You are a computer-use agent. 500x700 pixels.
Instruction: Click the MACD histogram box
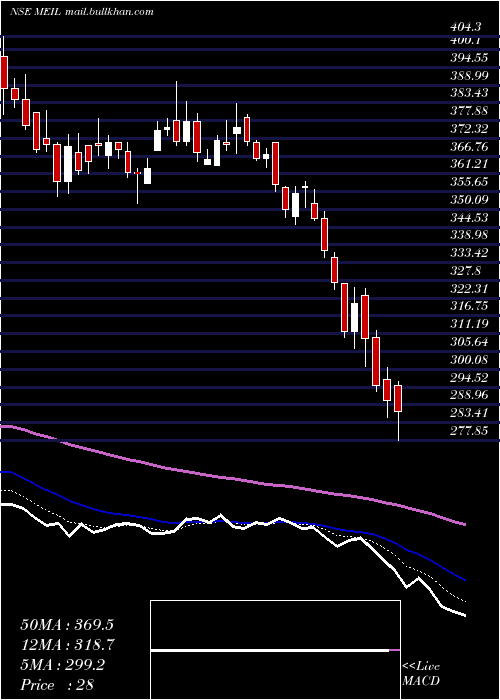(275, 650)
